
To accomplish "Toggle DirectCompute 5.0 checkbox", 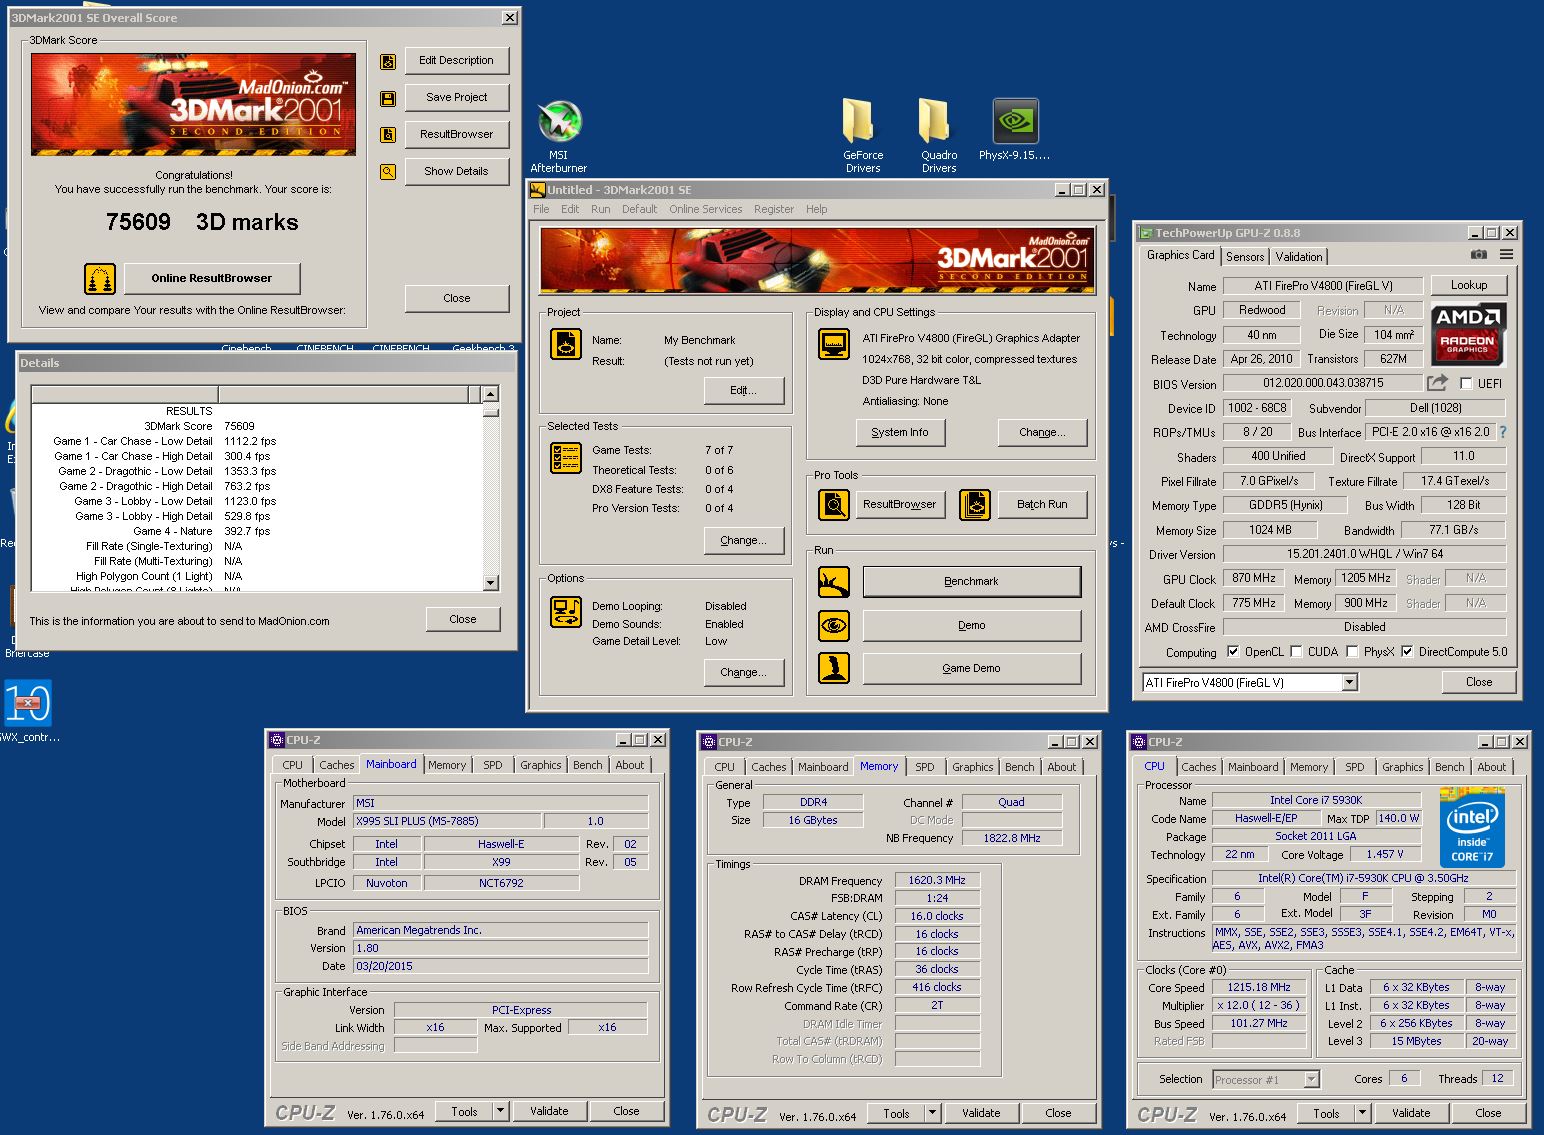I will pyautogui.click(x=1407, y=652).
